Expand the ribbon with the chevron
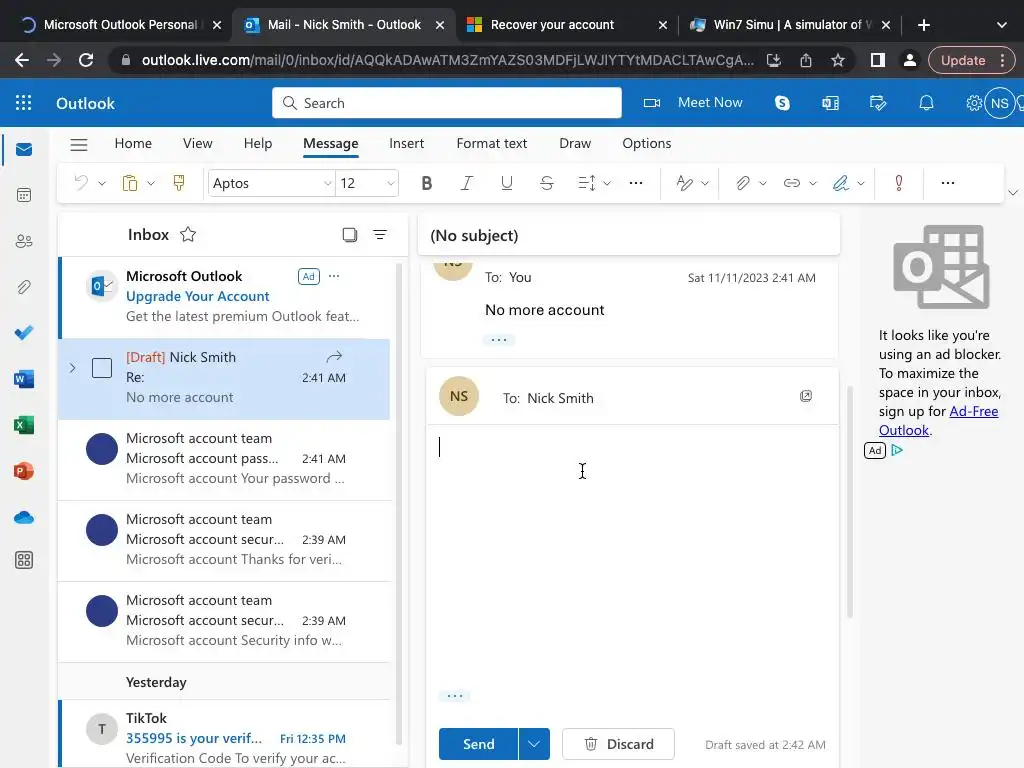The width and height of the screenshot is (1024, 768). coord(1013,193)
